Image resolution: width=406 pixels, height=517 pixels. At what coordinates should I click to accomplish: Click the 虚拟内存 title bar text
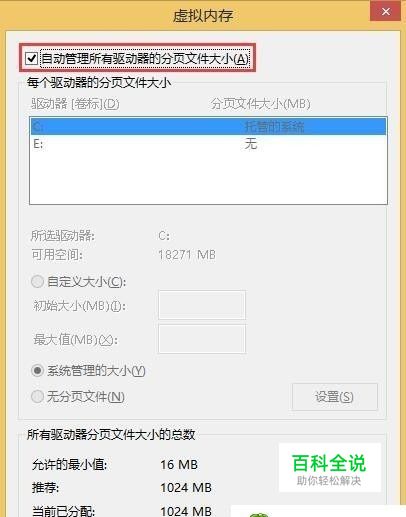coord(203,15)
